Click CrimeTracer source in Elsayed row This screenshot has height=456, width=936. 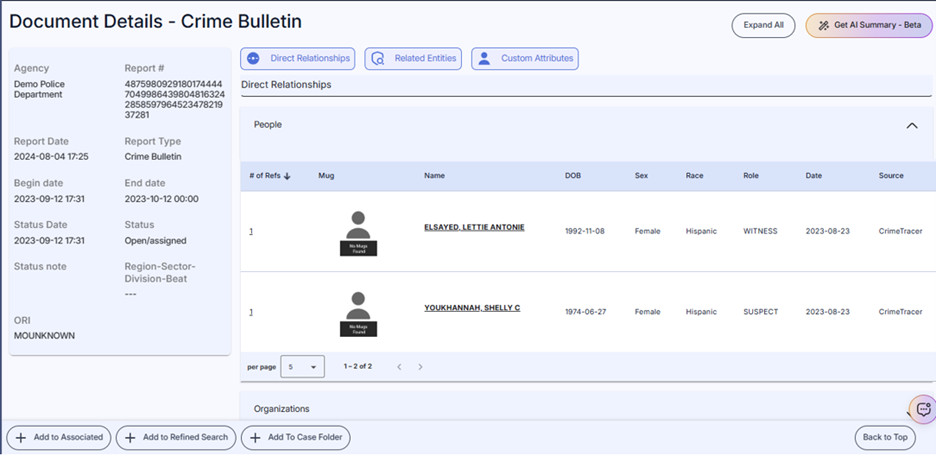click(x=900, y=231)
